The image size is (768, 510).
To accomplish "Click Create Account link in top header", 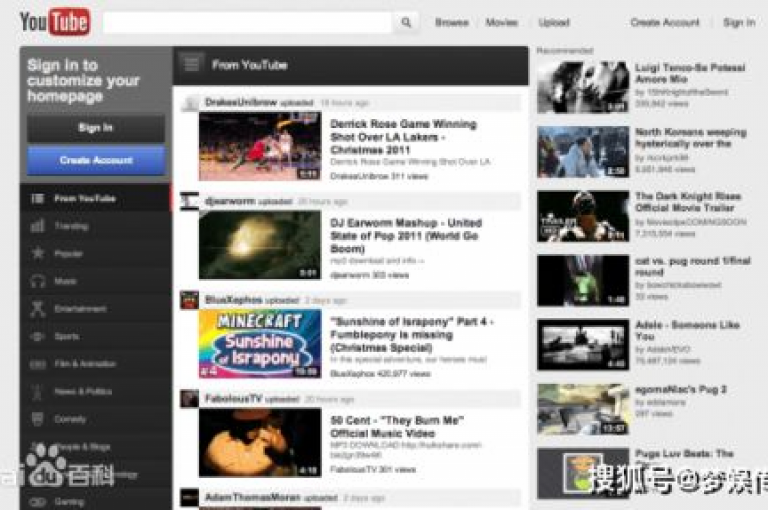I will click(x=665, y=23).
